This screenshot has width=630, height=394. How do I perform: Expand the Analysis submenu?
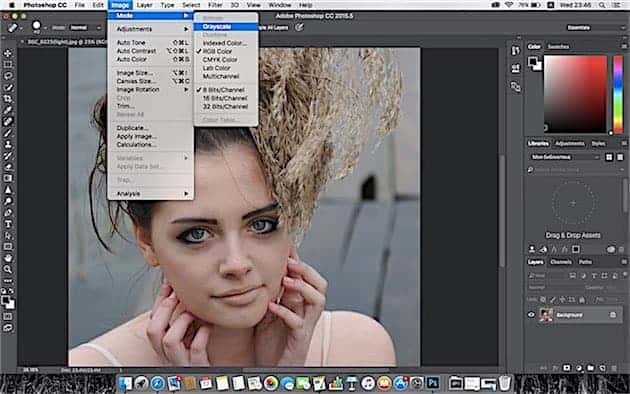[x=151, y=194]
